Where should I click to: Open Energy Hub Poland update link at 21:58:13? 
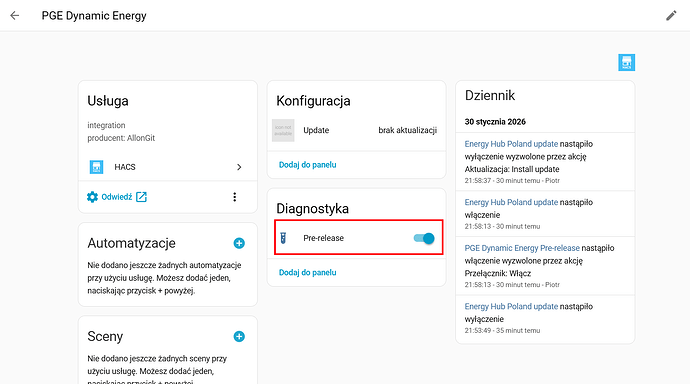click(x=511, y=202)
